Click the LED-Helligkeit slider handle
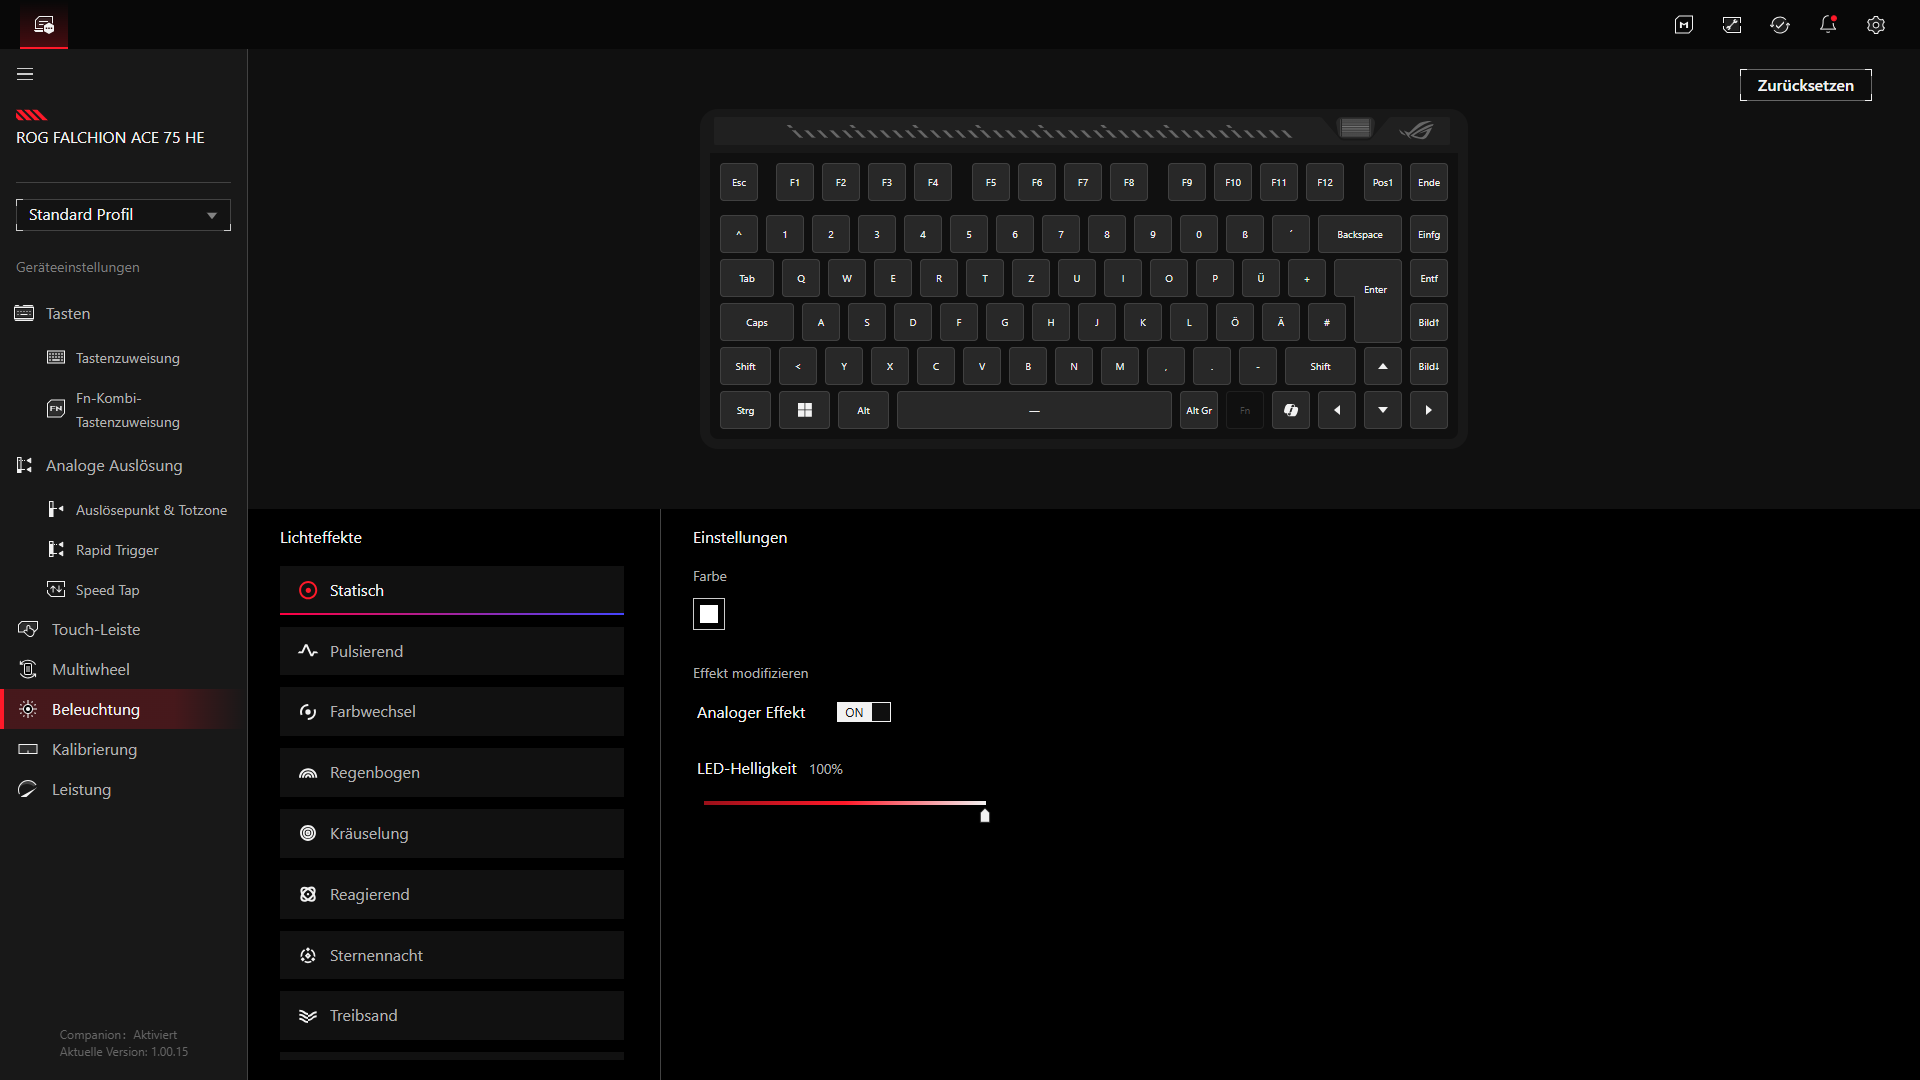The height and width of the screenshot is (1080, 1920). tap(984, 815)
